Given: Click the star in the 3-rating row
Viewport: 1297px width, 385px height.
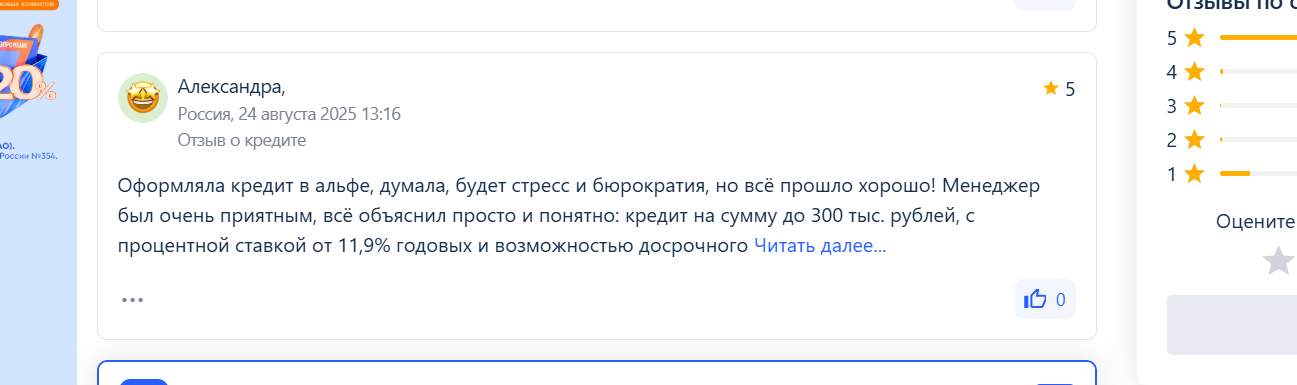Looking at the screenshot, I should (x=1194, y=106).
